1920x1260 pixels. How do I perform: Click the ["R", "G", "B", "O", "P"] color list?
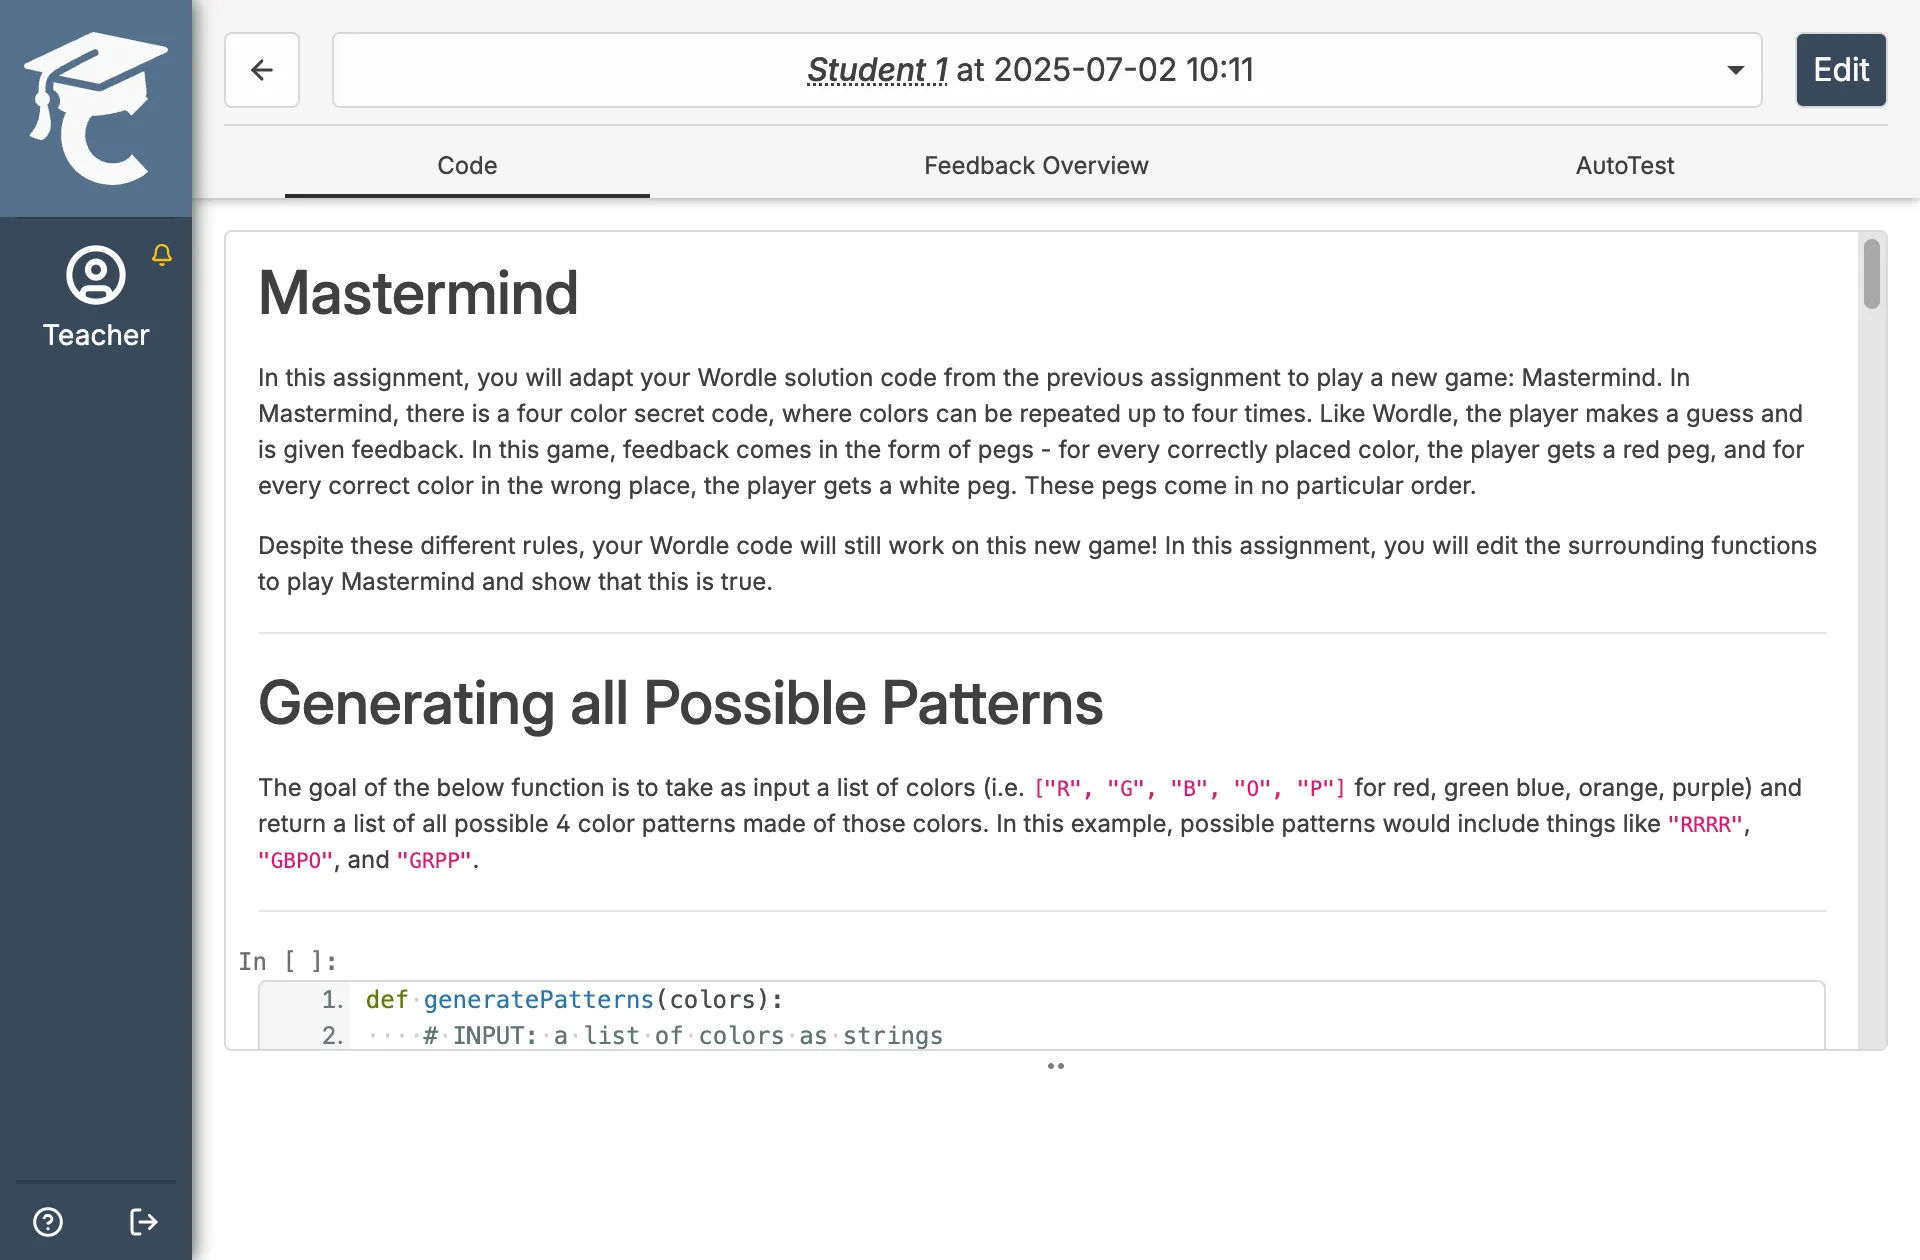click(1189, 788)
